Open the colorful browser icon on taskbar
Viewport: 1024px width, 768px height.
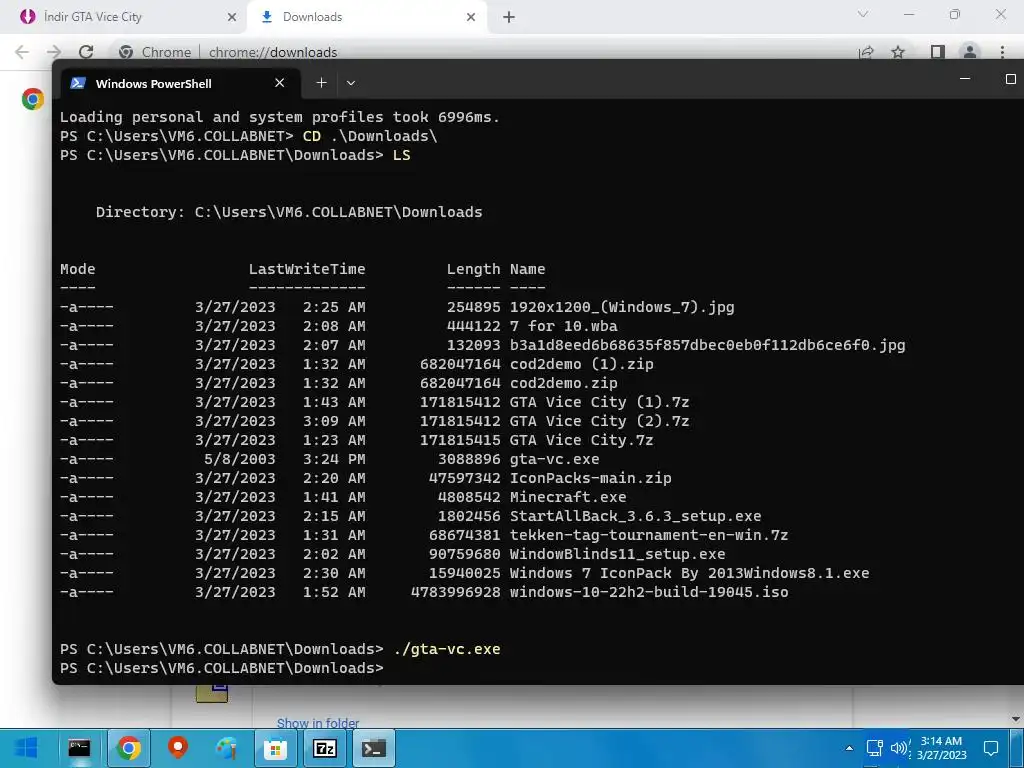click(x=227, y=748)
